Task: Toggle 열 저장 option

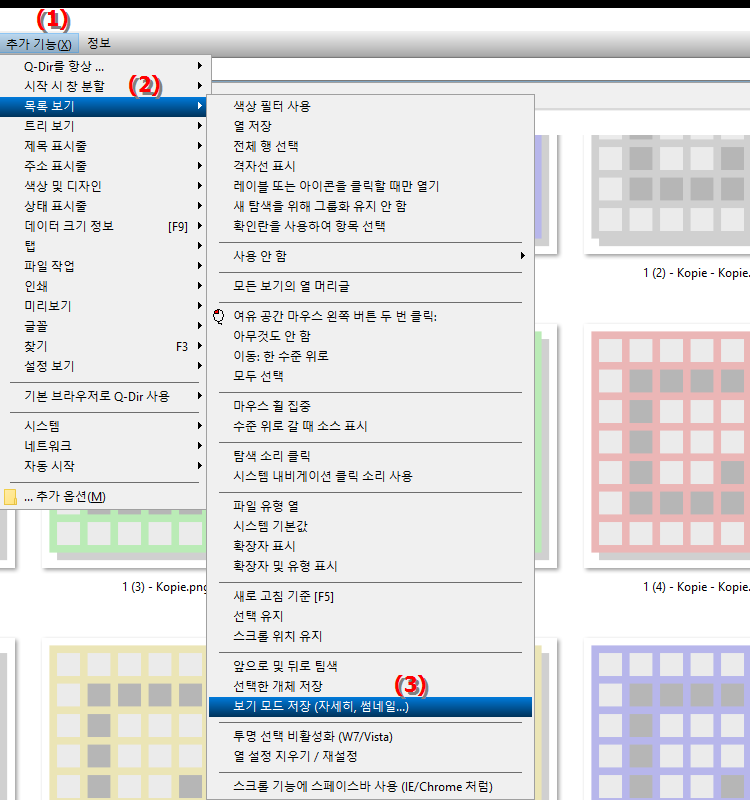Action: [370, 126]
